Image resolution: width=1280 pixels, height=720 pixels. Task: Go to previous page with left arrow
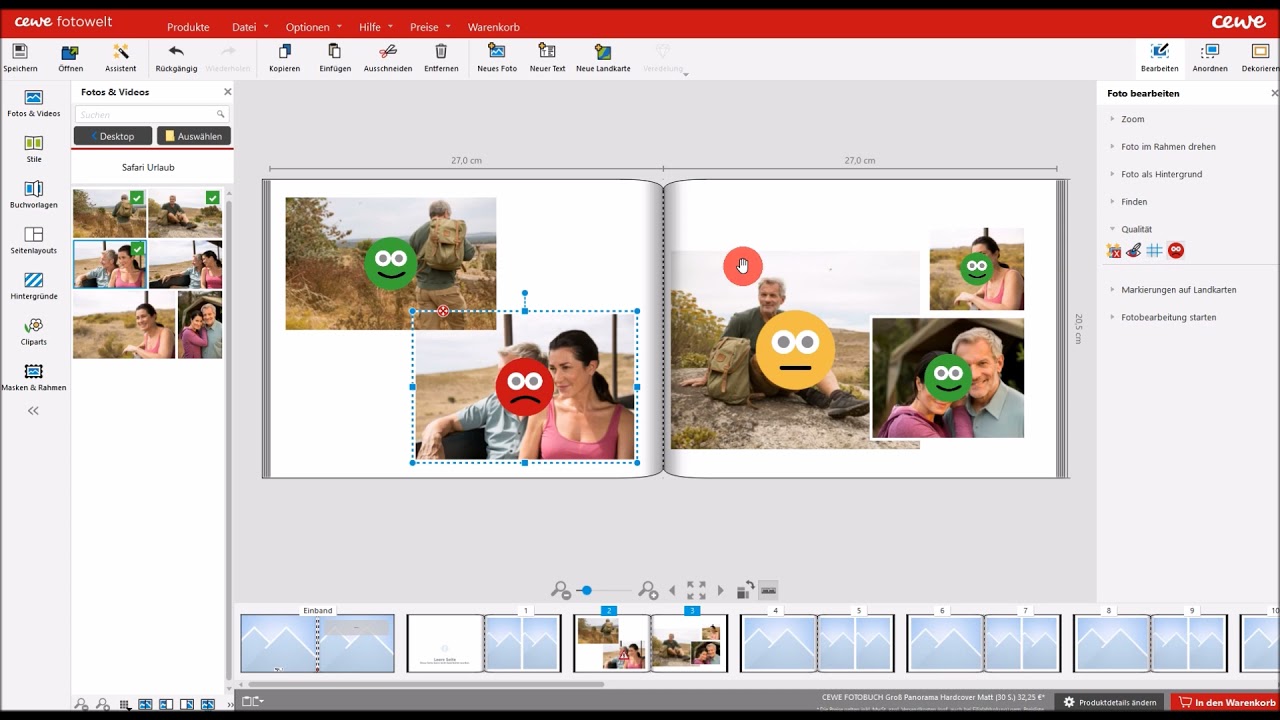coord(672,591)
